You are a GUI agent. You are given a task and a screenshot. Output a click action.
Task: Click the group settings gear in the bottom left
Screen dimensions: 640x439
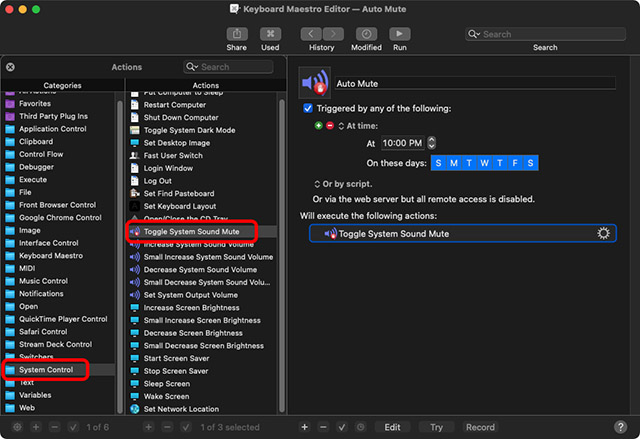pos(17,427)
